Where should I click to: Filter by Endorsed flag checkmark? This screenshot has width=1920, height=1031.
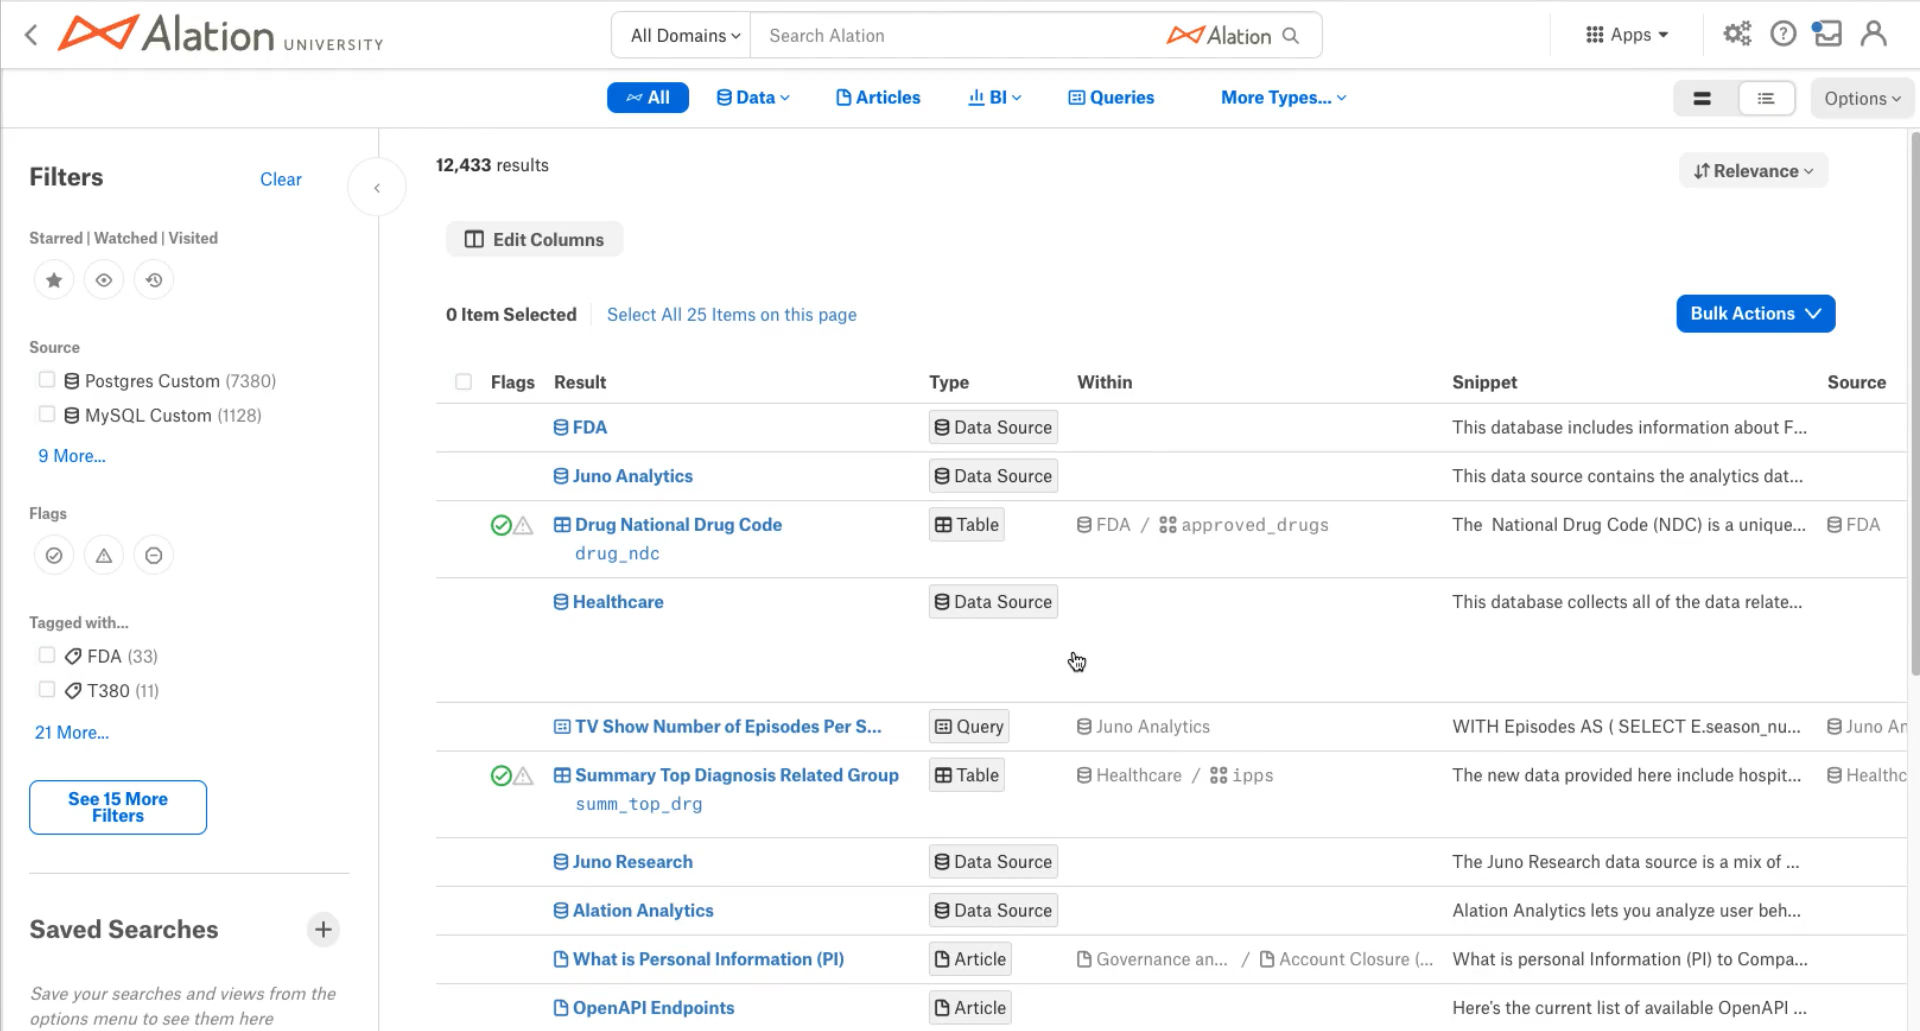[54, 555]
